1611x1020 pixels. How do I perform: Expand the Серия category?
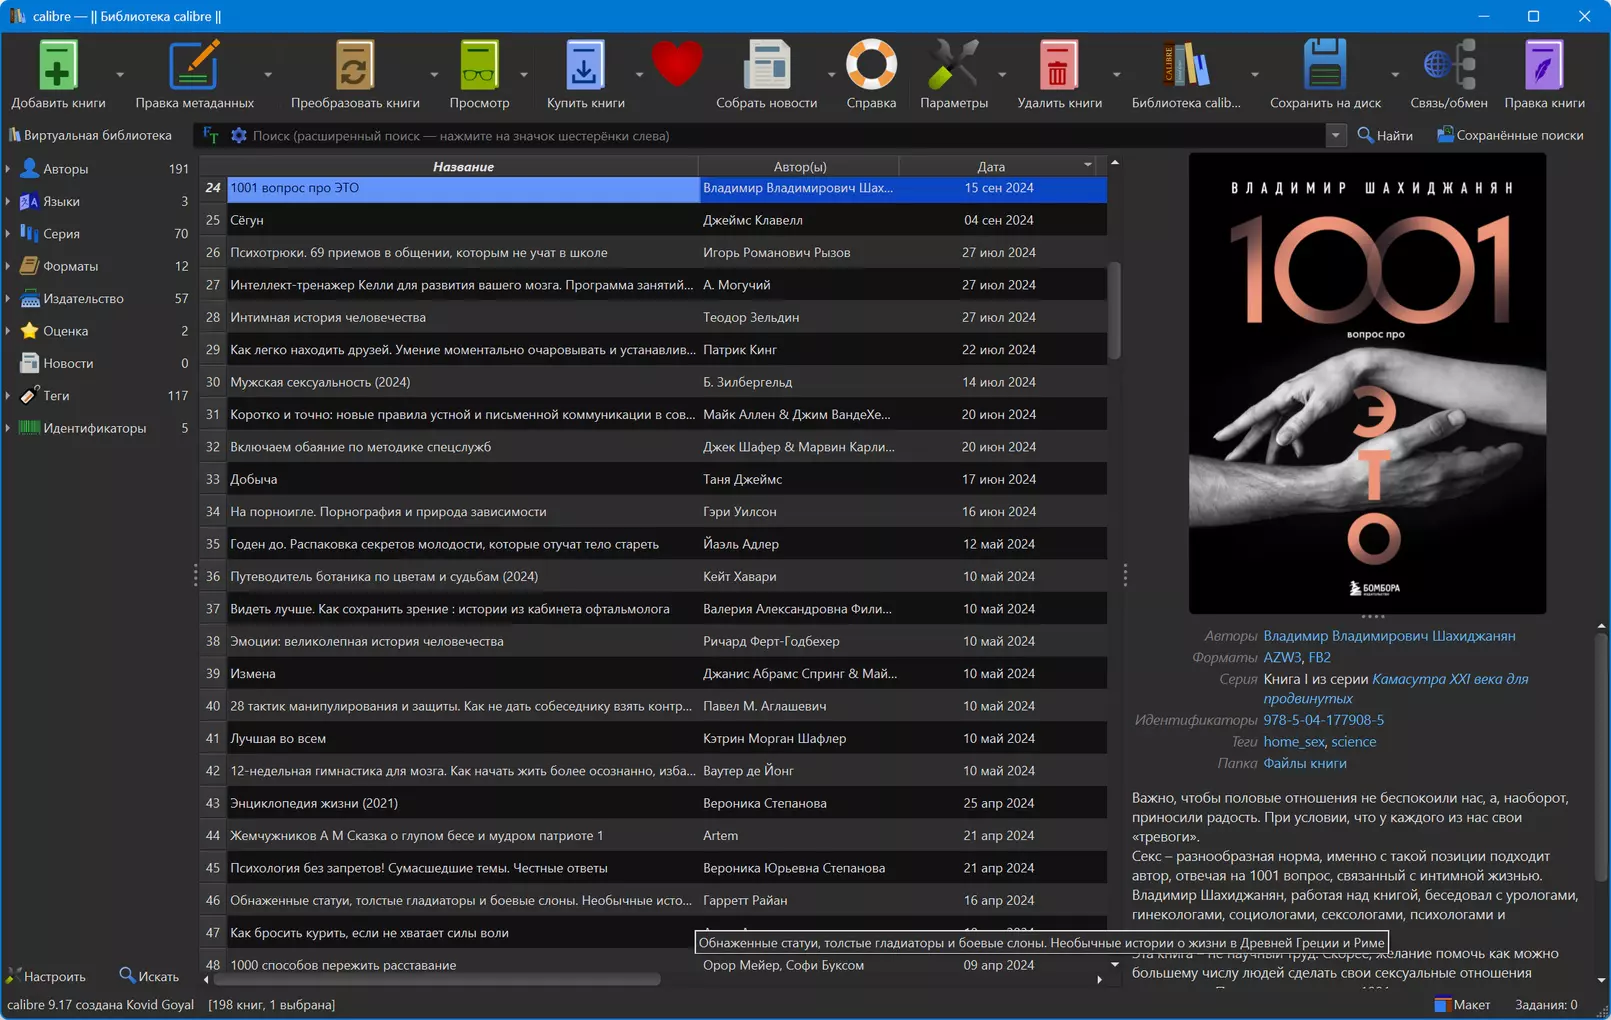pyautogui.click(x=8, y=234)
